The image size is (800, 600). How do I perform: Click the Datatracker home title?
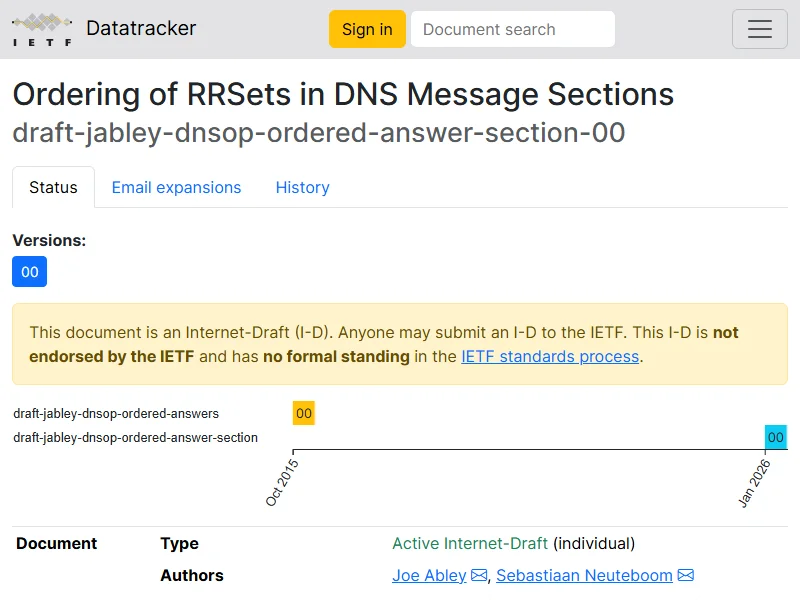(x=141, y=29)
